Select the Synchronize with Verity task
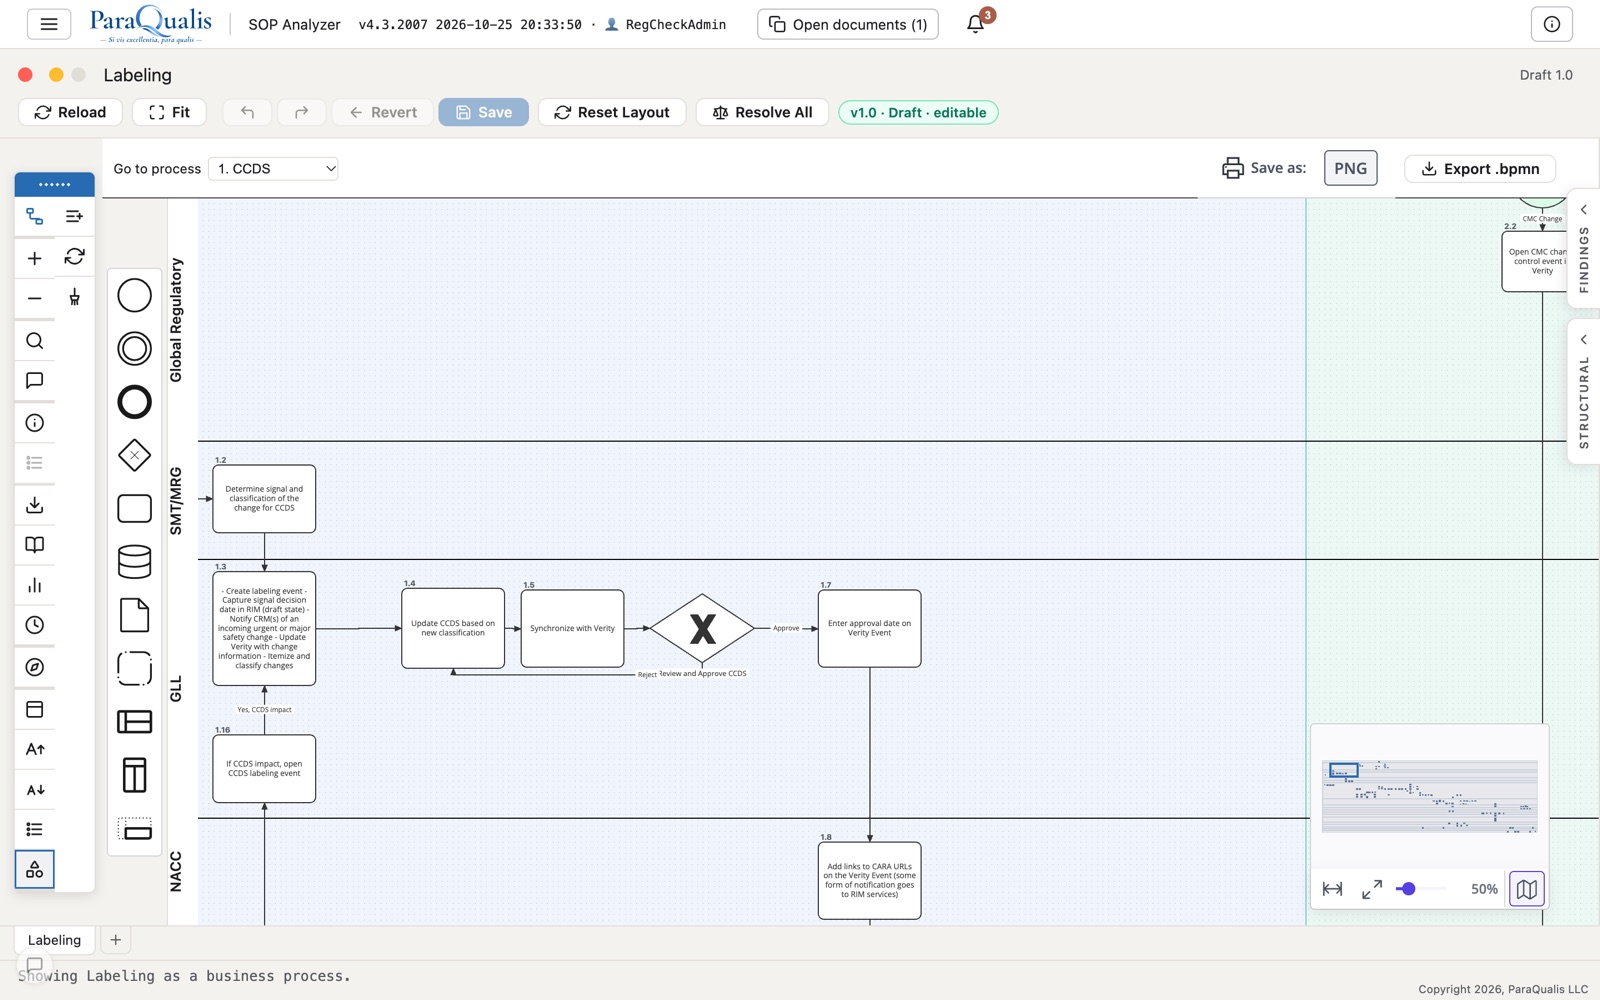 [x=572, y=628]
